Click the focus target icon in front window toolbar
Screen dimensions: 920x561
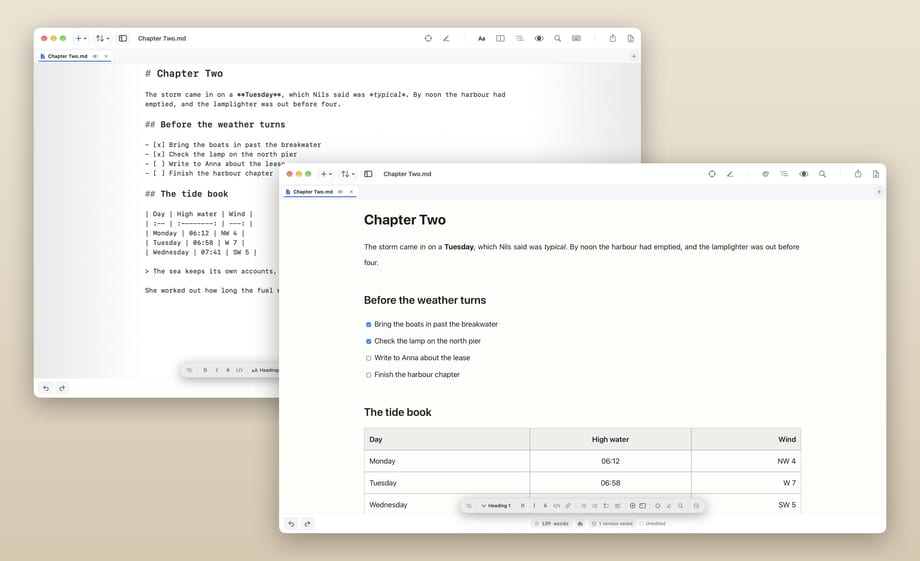tap(712, 174)
